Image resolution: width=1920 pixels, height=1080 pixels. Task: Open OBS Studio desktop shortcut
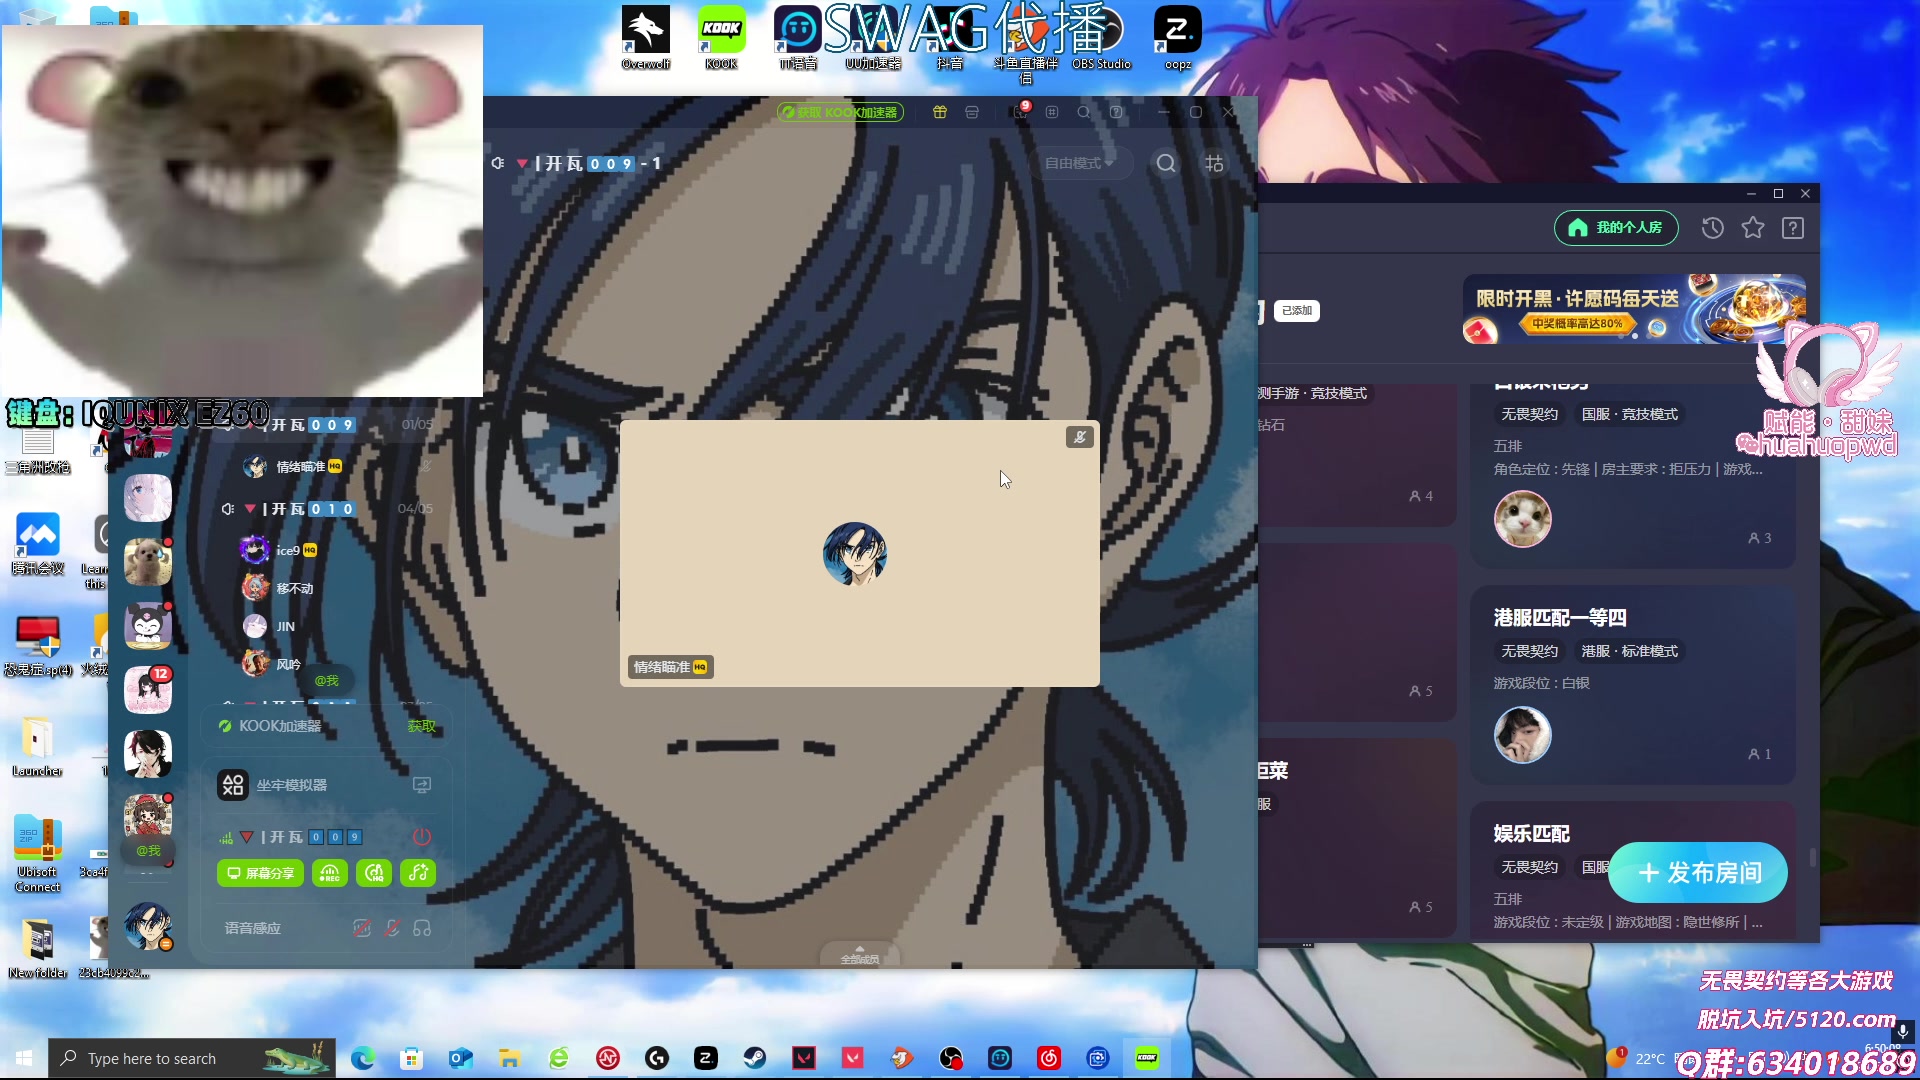click(x=1101, y=38)
